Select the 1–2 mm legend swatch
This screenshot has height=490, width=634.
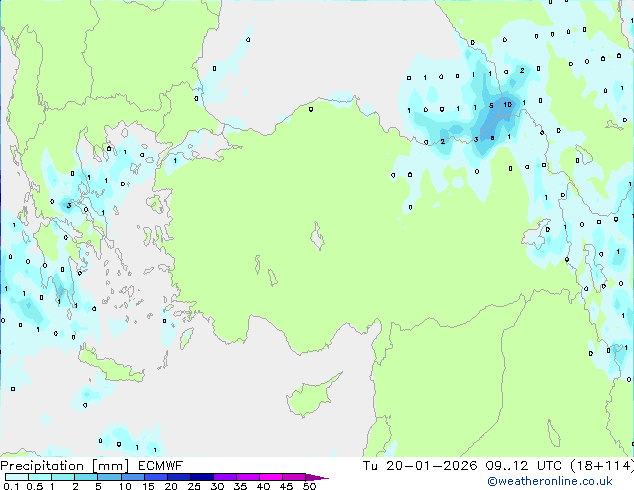click(x=63, y=477)
